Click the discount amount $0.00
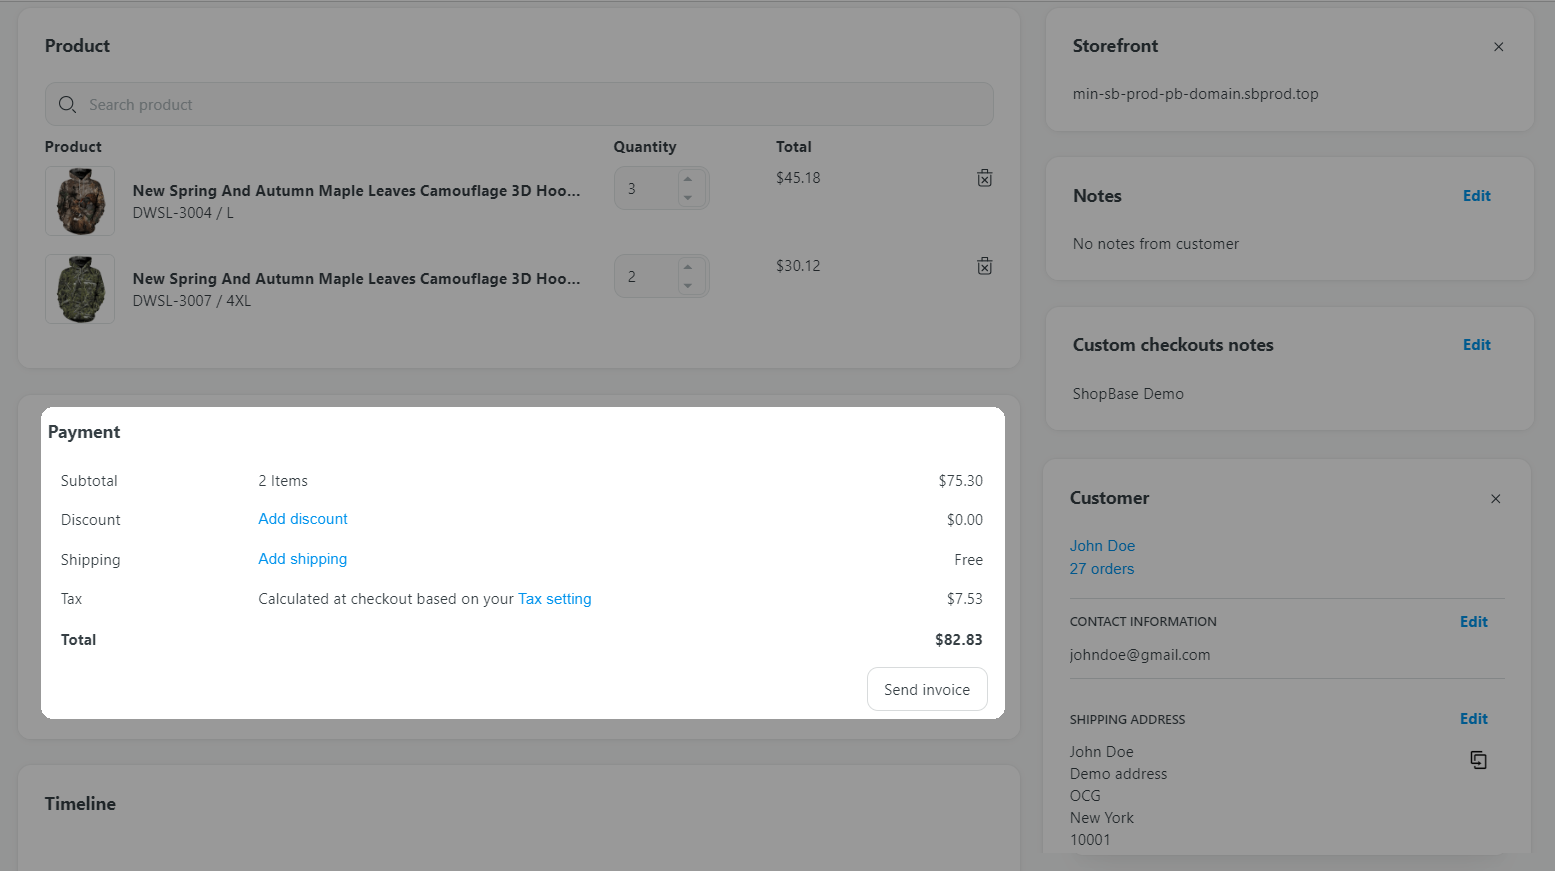 (965, 520)
